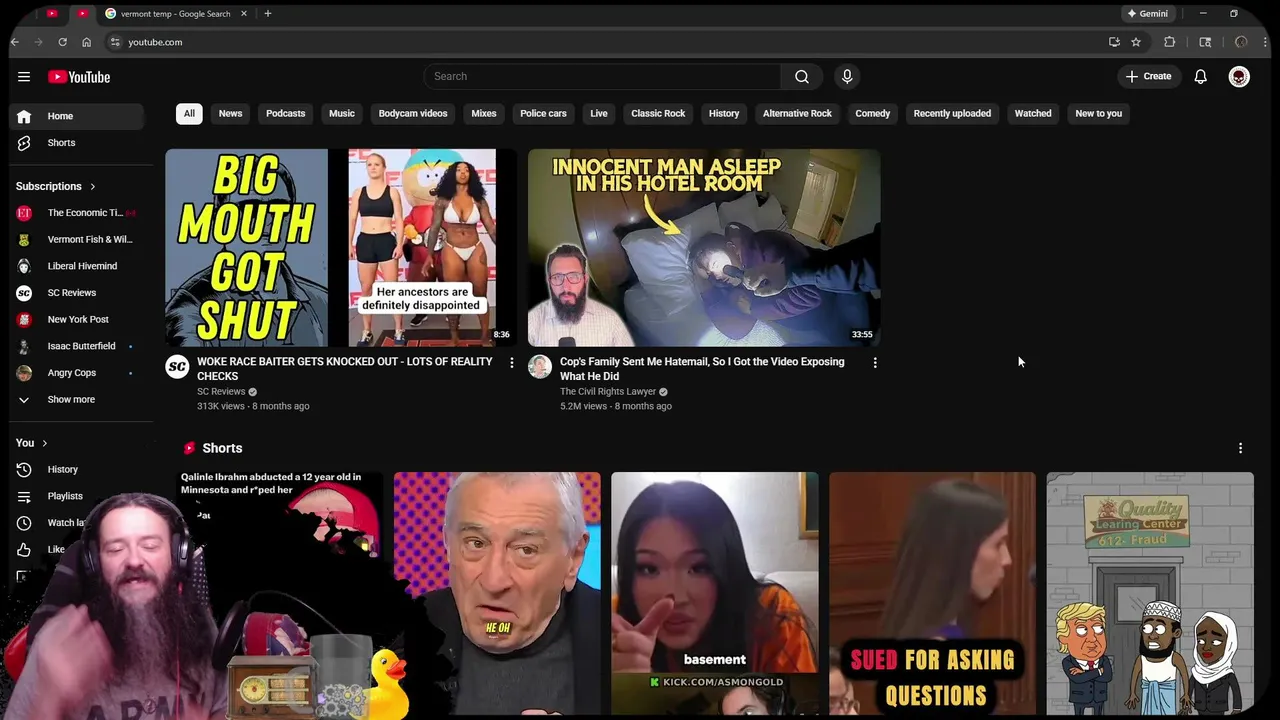Image resolution: width=1280 pixels, height=720 pixels.
Task: Expand the You section chevron
Action: (x=44, y=443)
